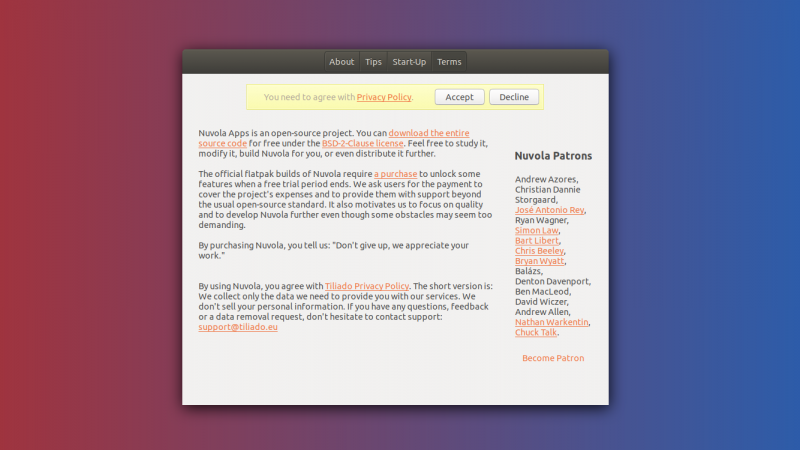Accept the privacy policy
800x450 pixels.
[459, 97]
